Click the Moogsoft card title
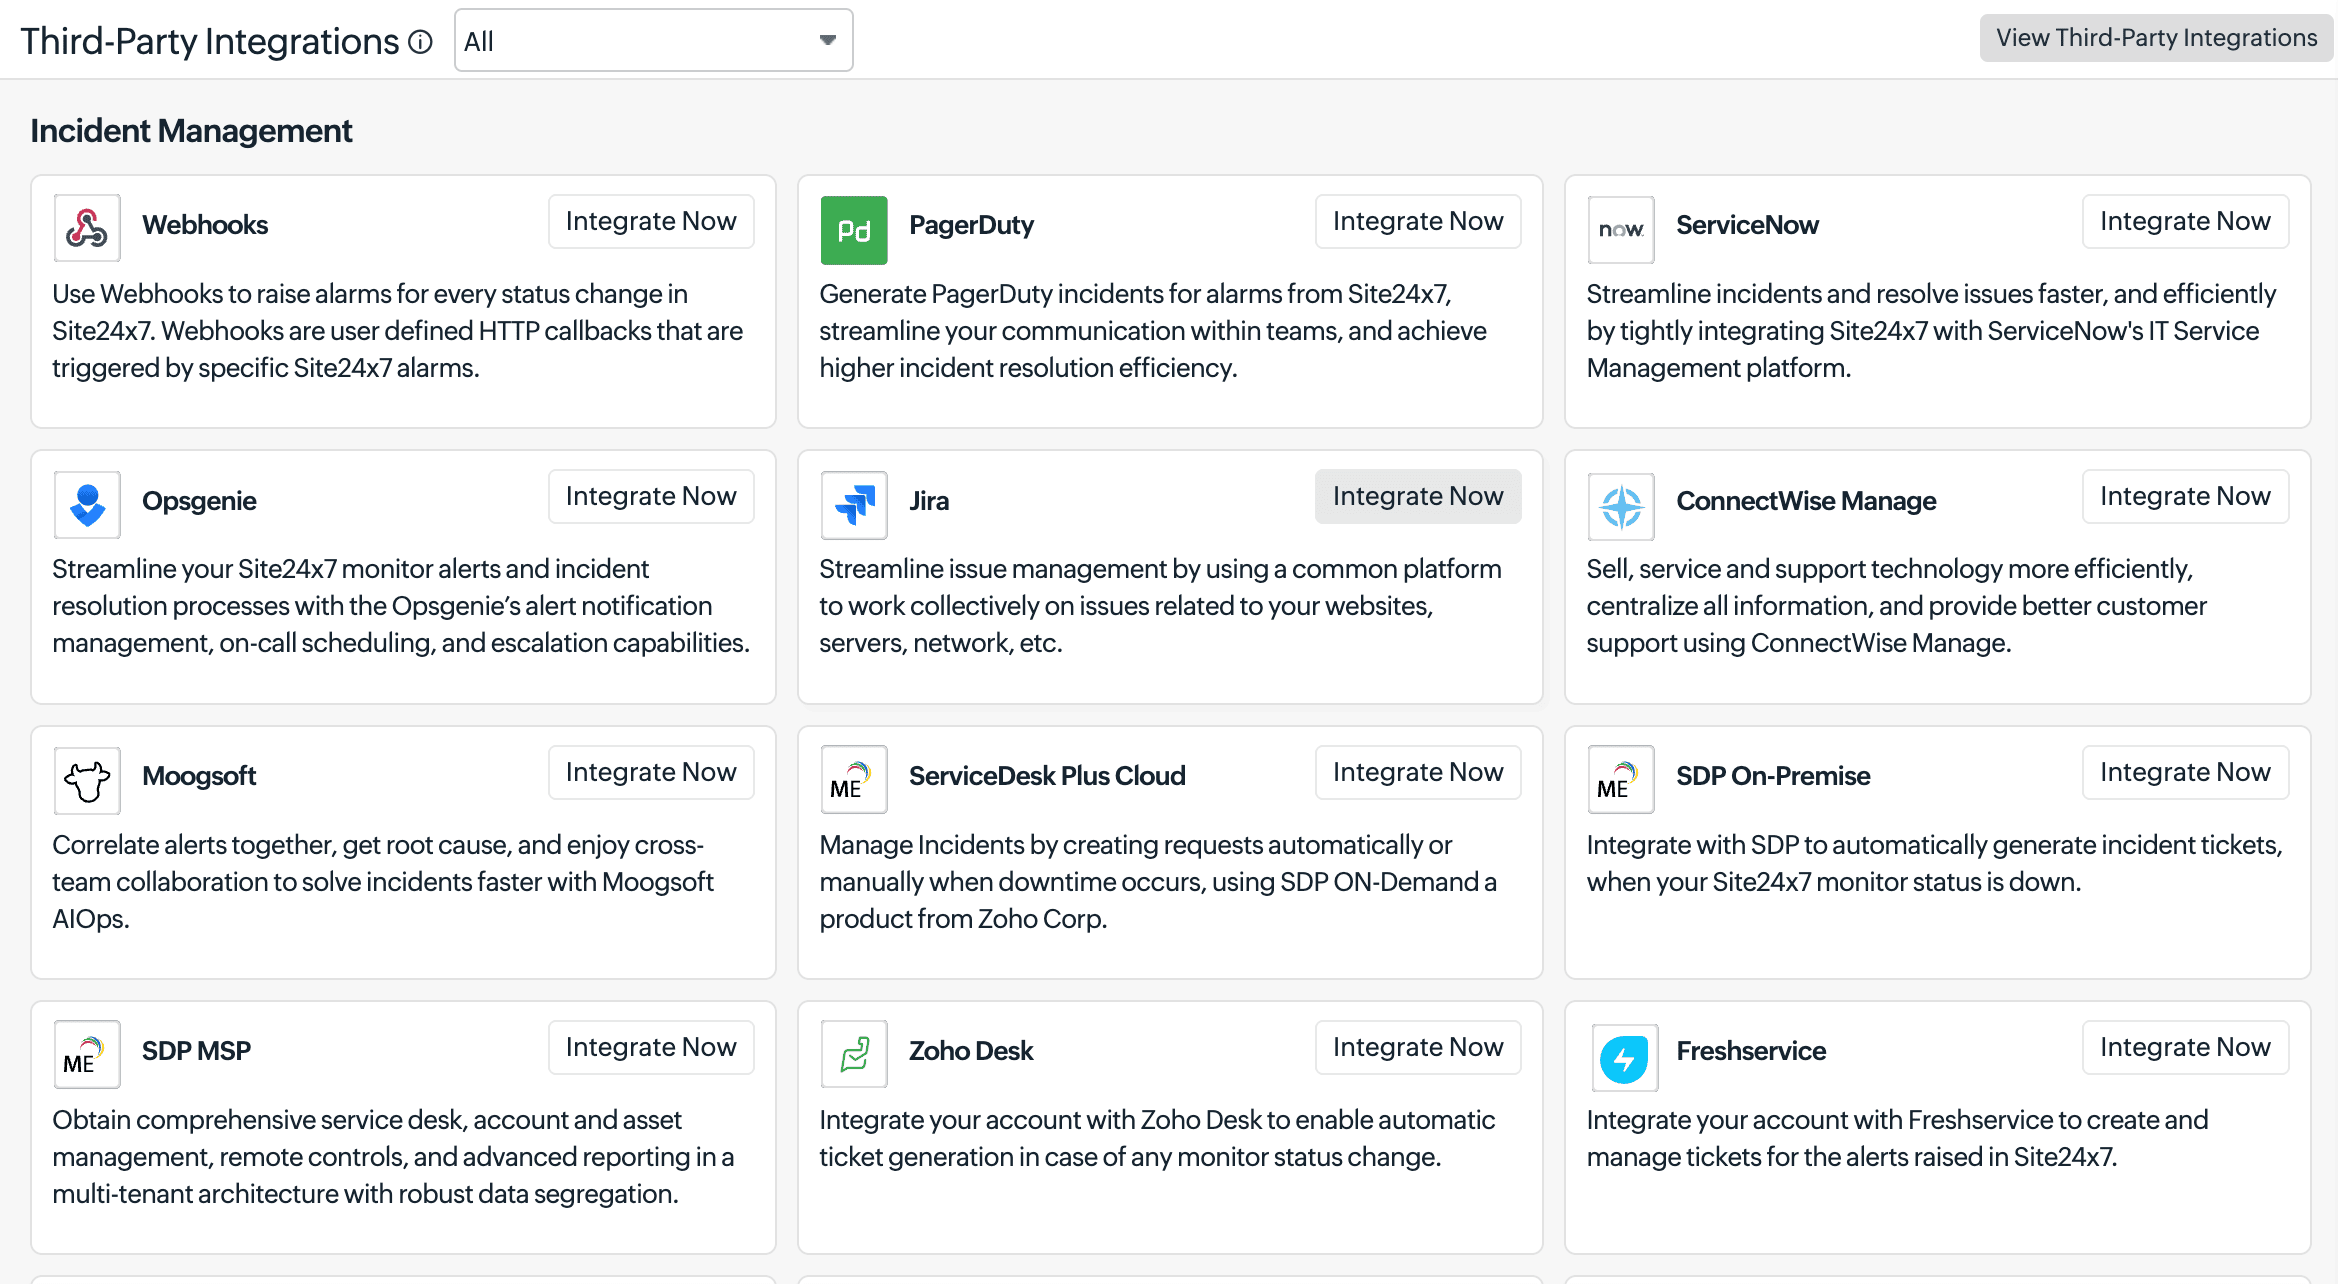The height and width of the screenshot is (1284, 2338). (199, 776)
